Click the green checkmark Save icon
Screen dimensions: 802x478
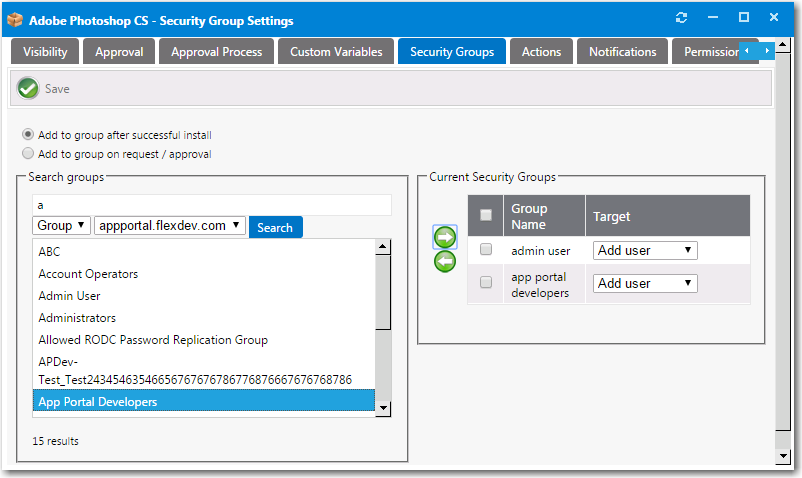pos(28,89)
